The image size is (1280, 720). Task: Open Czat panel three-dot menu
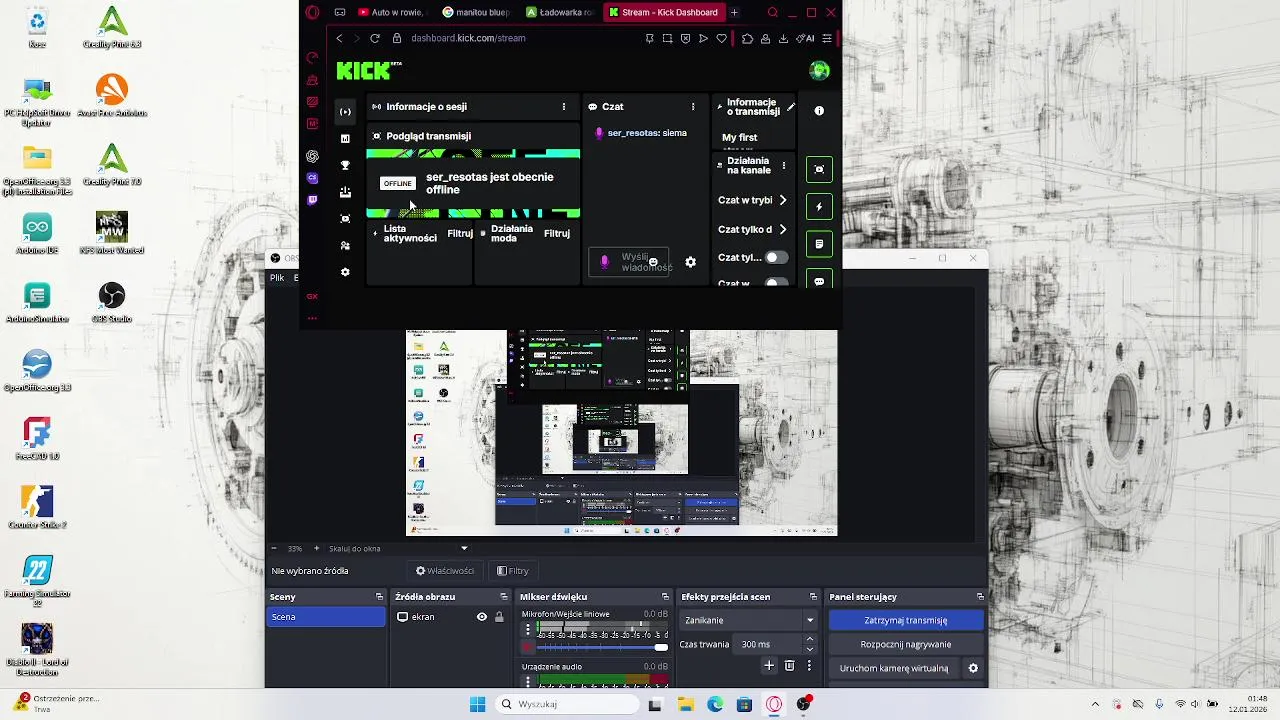tap(692, 106)
